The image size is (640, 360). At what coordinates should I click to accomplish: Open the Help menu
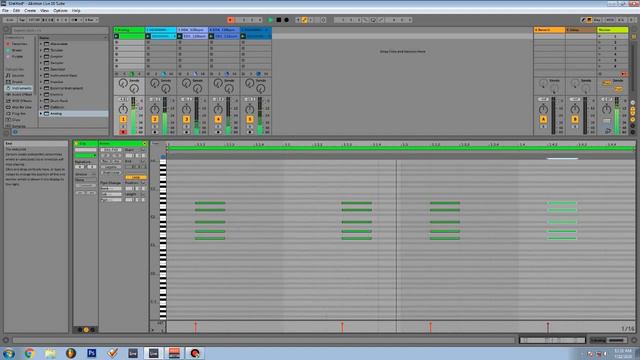[76, 11]
